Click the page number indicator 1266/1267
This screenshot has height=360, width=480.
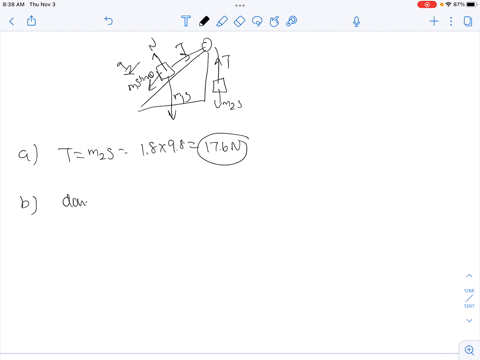pyautogui.click(x=469, y=298)
